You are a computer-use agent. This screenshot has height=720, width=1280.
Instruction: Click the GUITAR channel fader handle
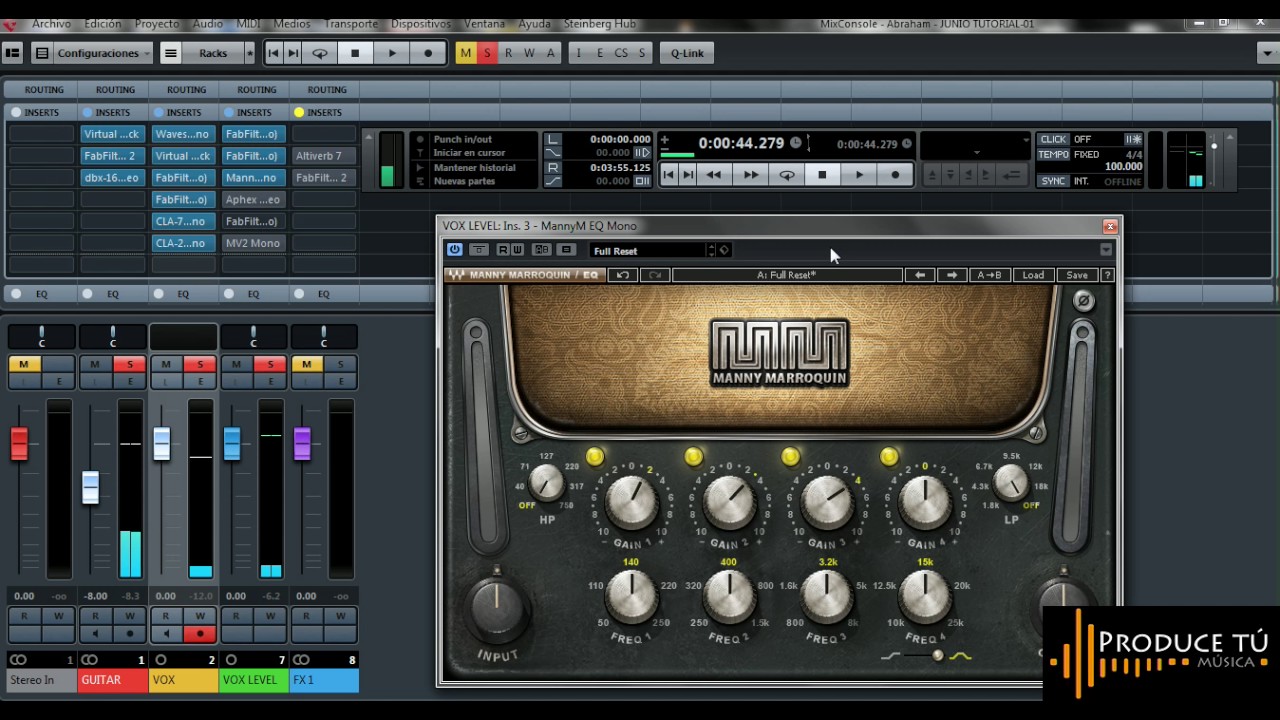pos(91,487)
